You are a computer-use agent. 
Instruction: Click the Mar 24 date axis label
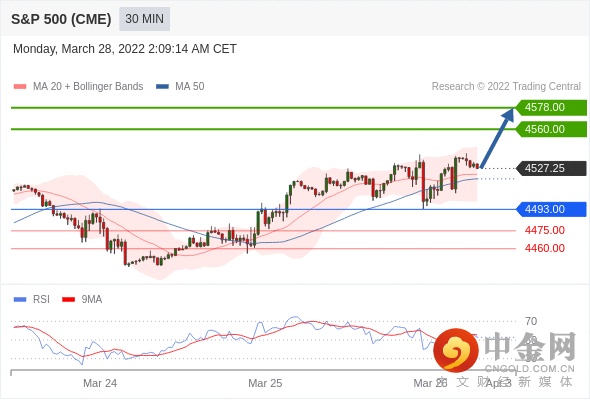(100, 383)
